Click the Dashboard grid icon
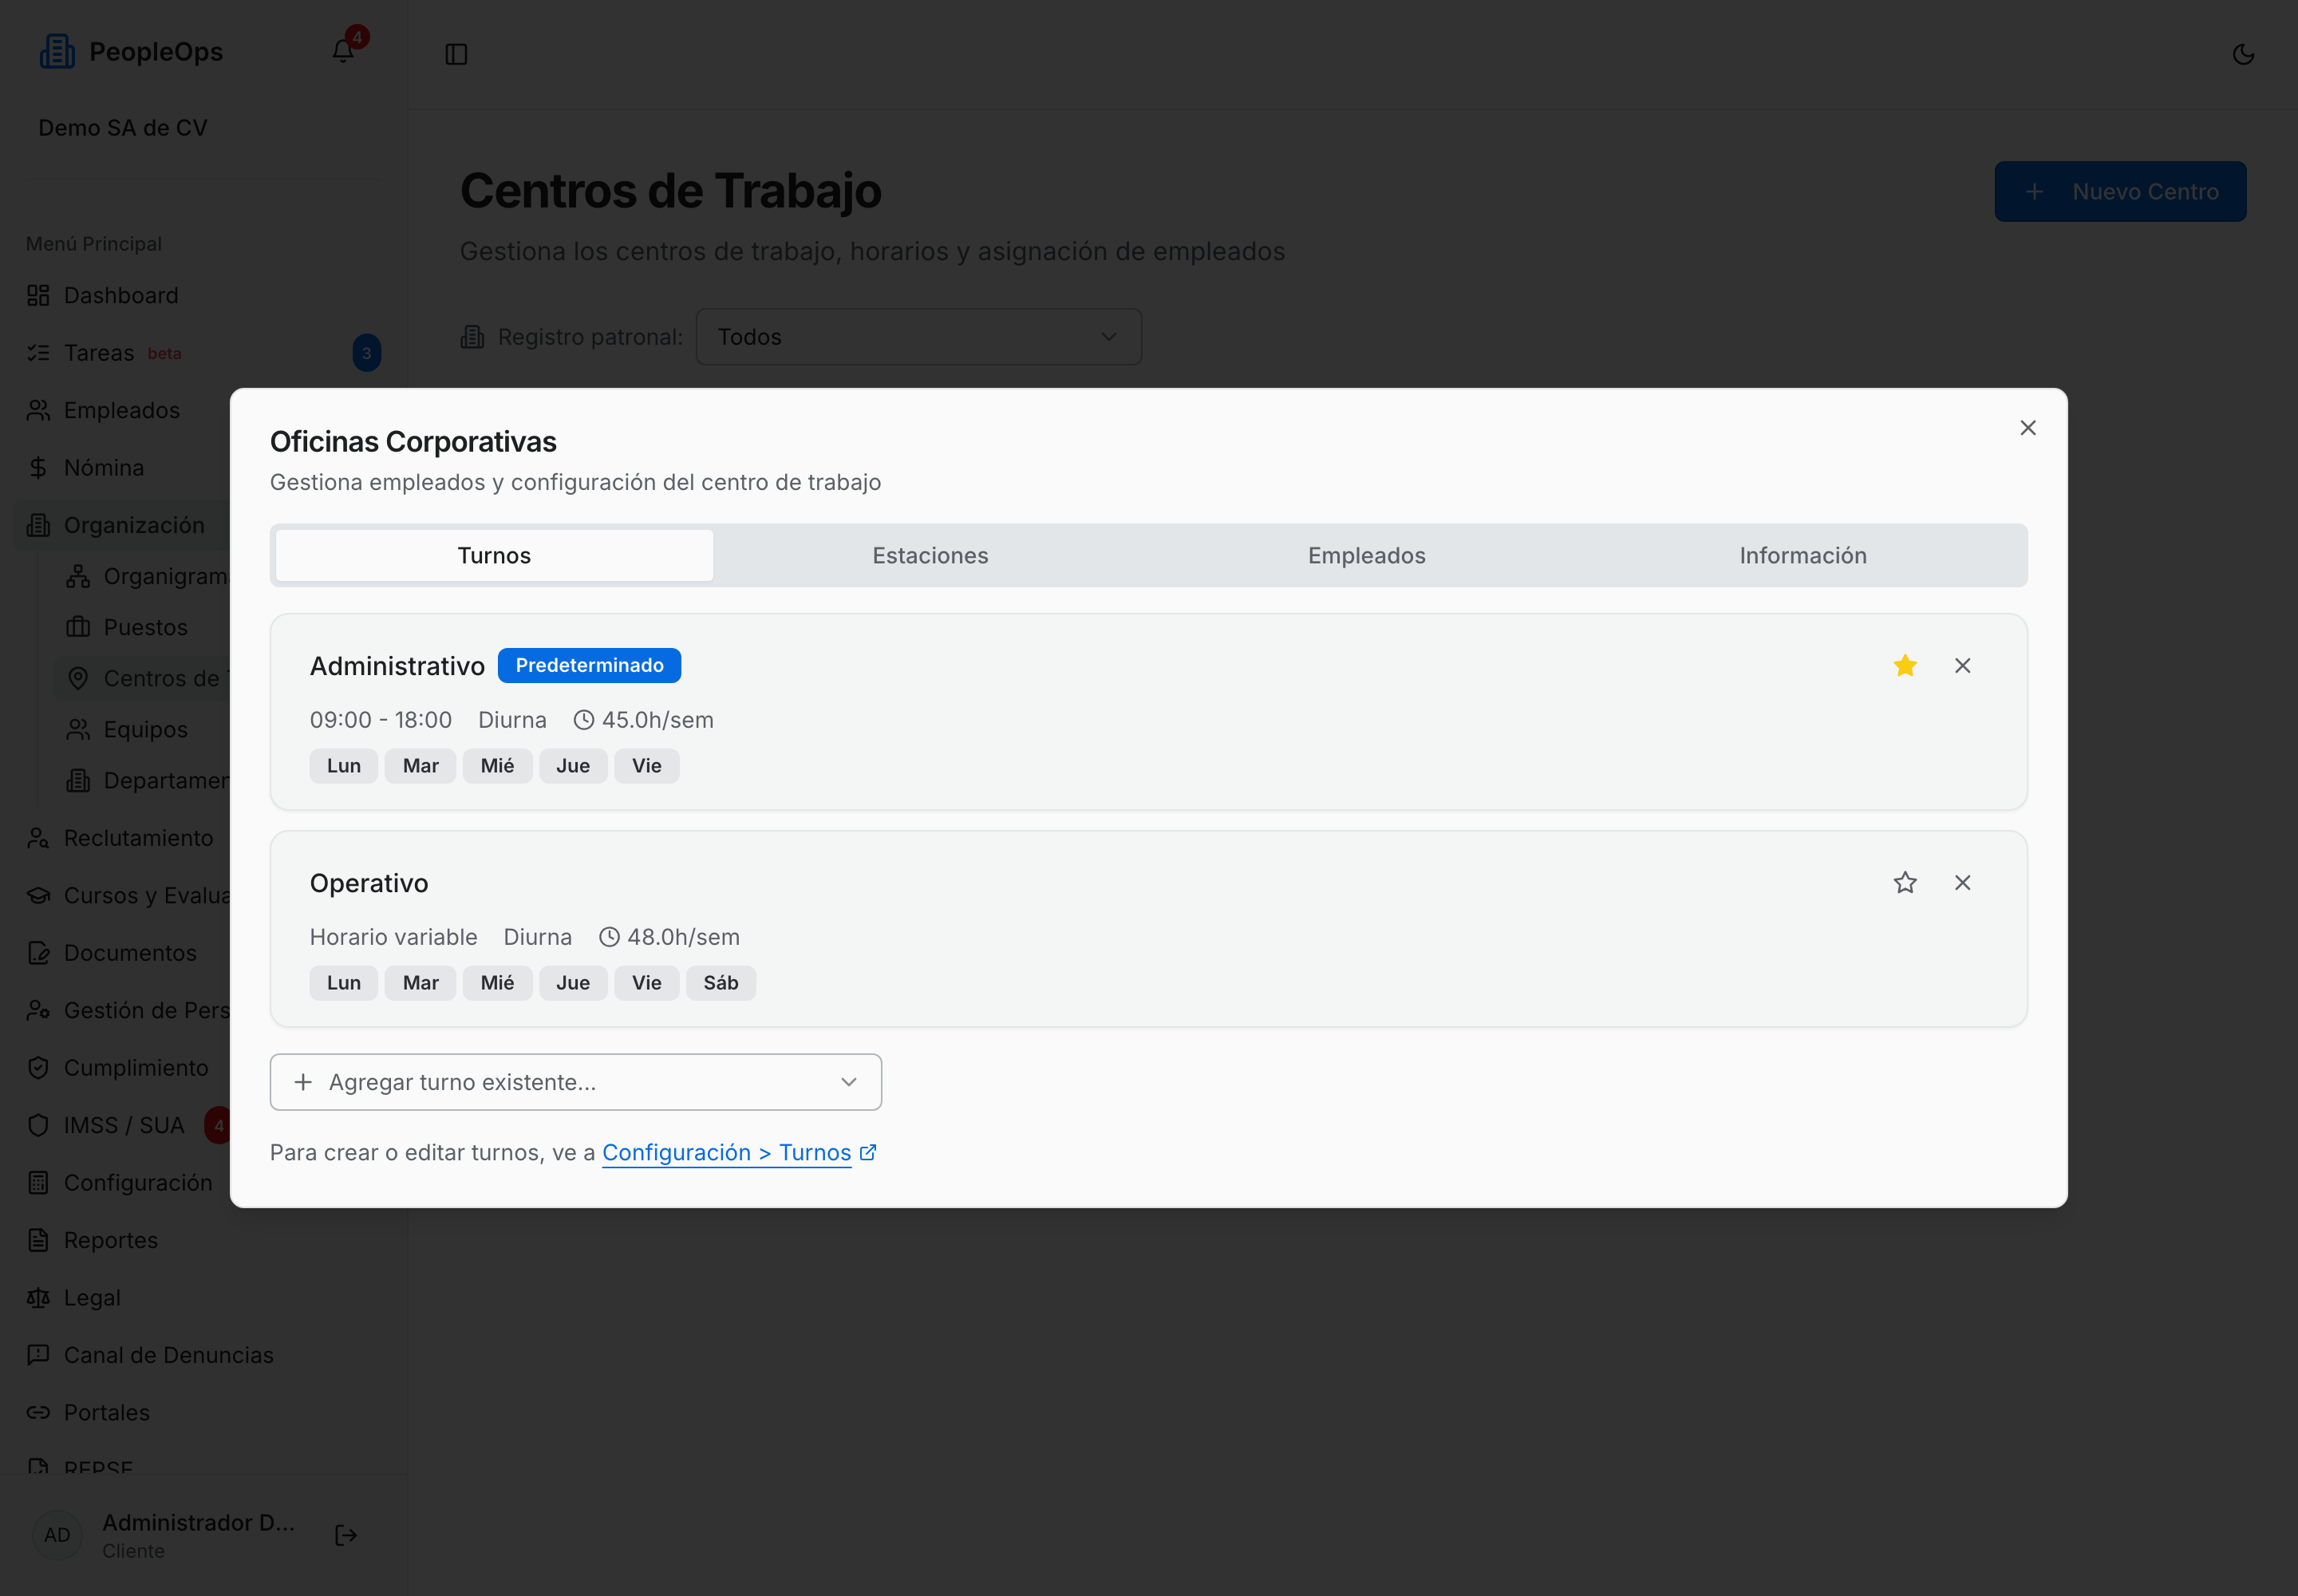 (x=38, y=296)
